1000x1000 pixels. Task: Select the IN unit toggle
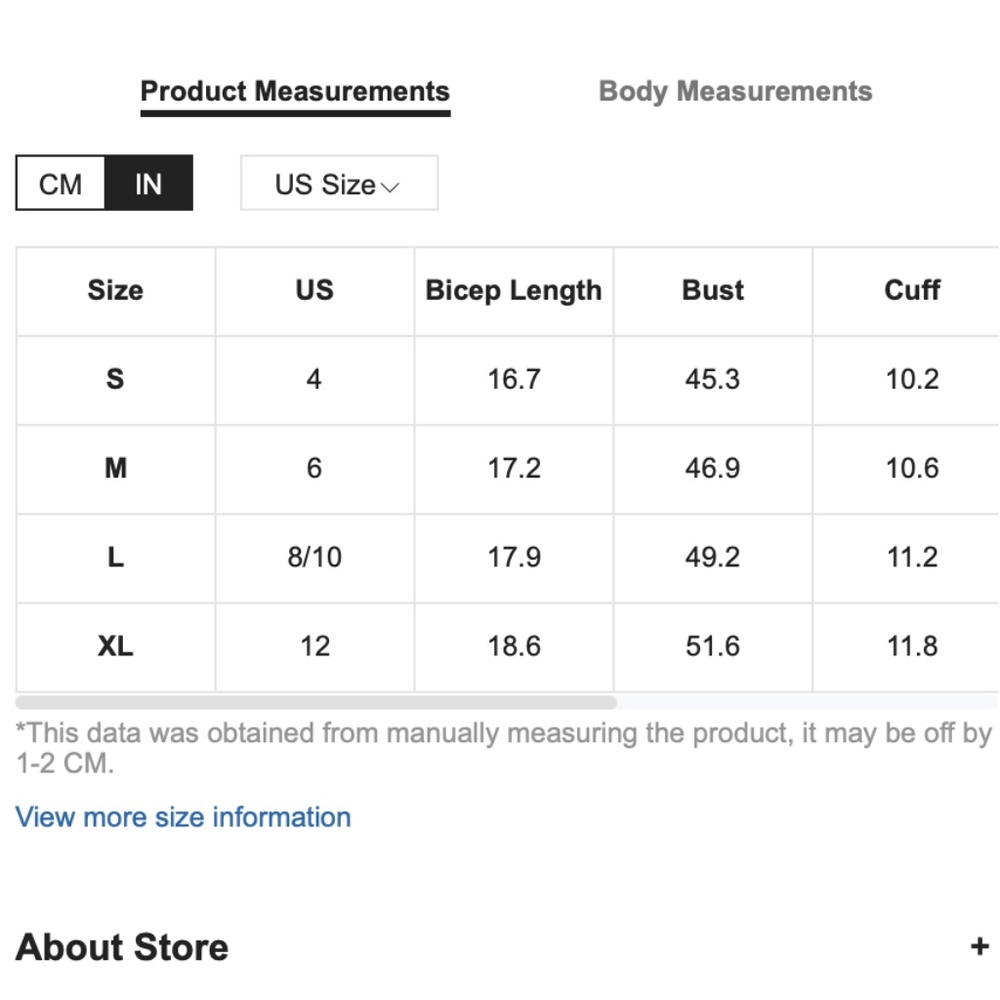coord(148,184)
